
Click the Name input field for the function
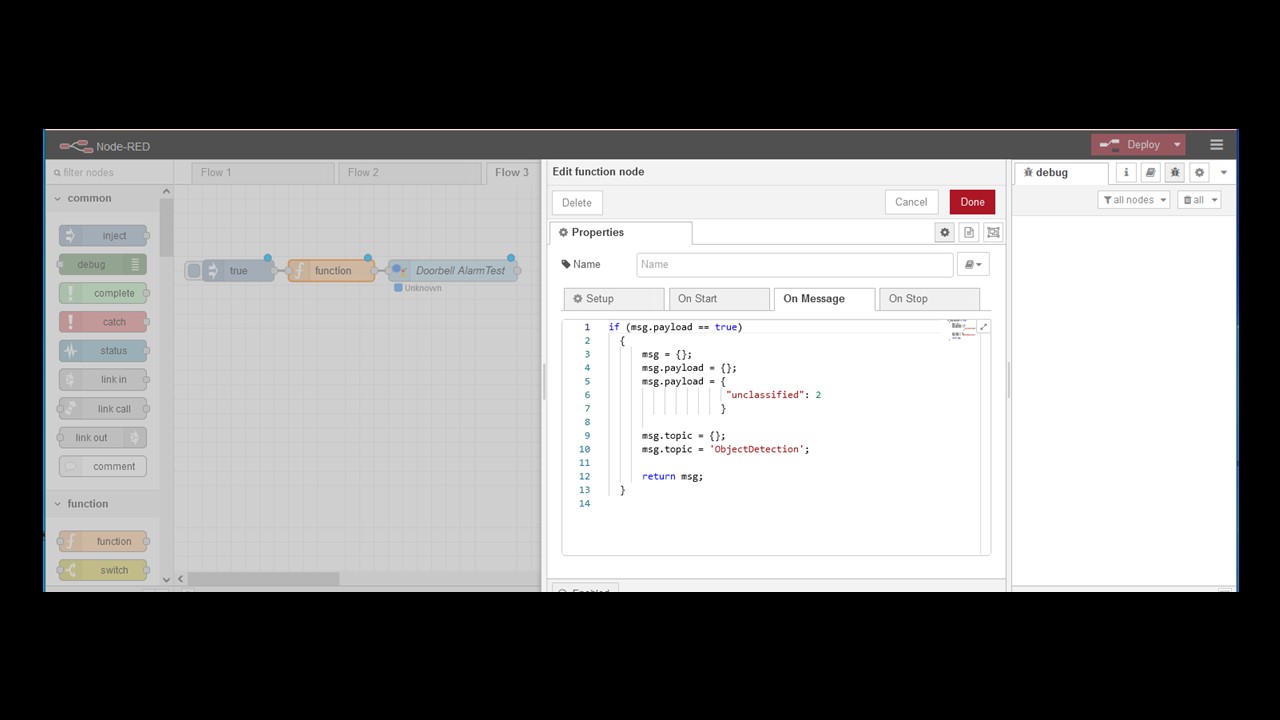pos(794,264)
